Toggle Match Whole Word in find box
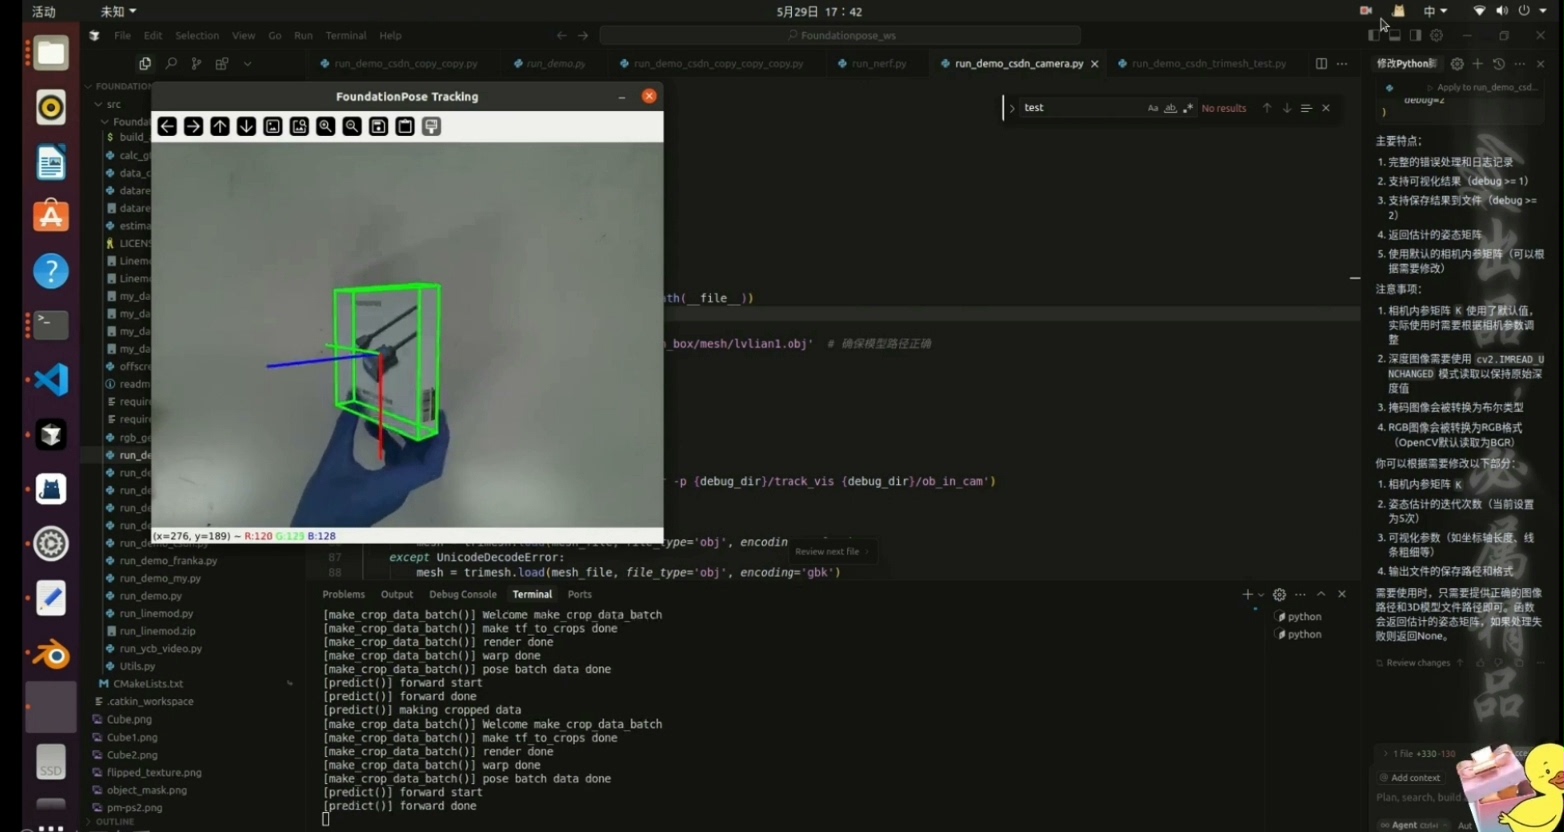 (1170, 108)
